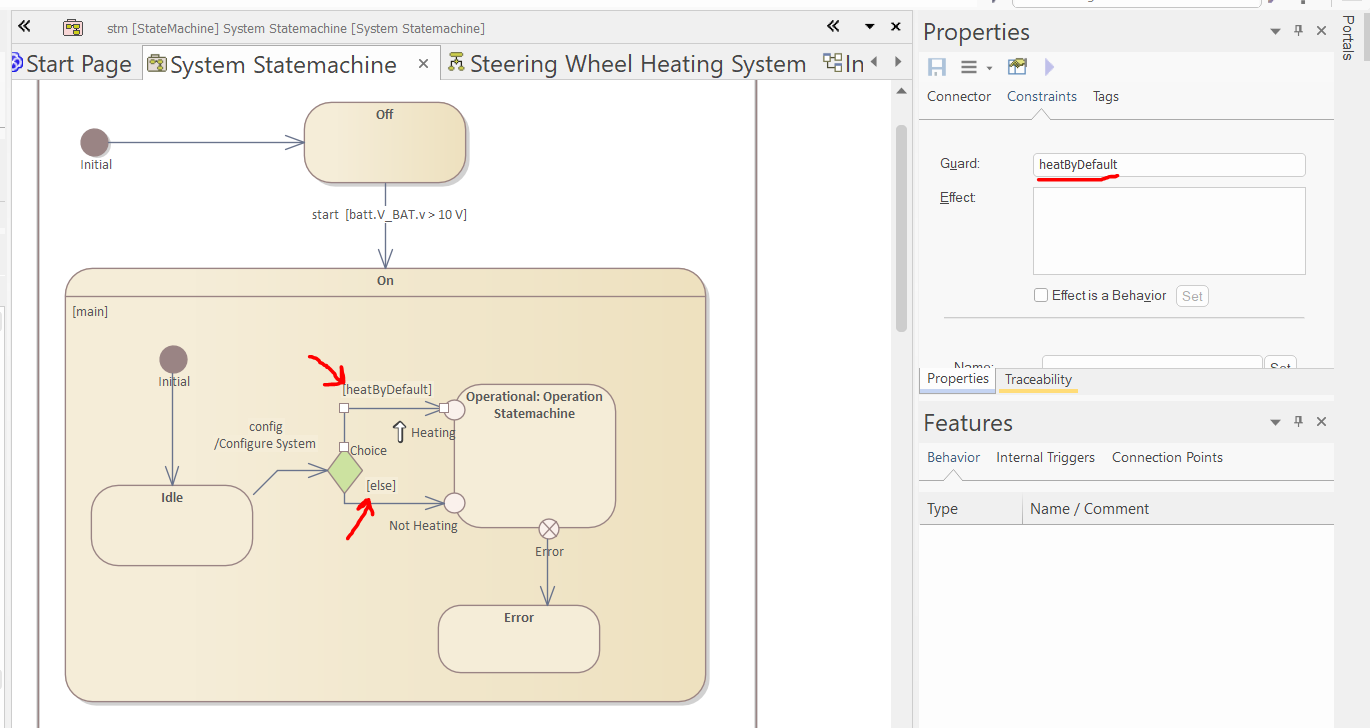Switch to the Internal Triggers tab

coord(1045,457)
